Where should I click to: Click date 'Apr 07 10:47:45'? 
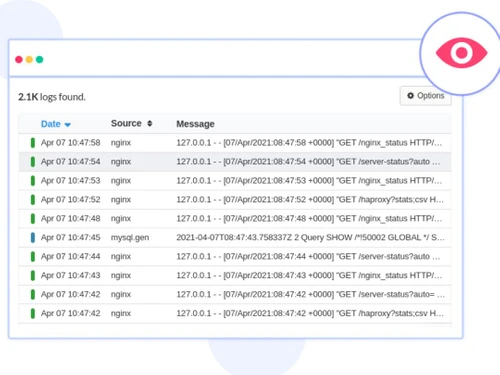[71, 238]
